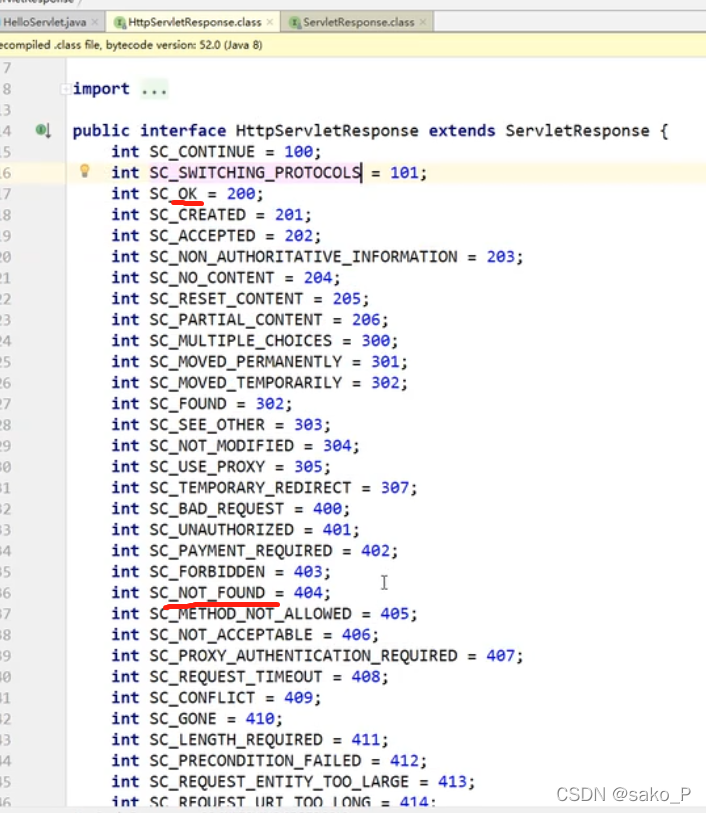706x813 pixels.
Task: Click SC_NON_AUTHORITATIVE_INFORMATION constant
Action: coord(303,257)
